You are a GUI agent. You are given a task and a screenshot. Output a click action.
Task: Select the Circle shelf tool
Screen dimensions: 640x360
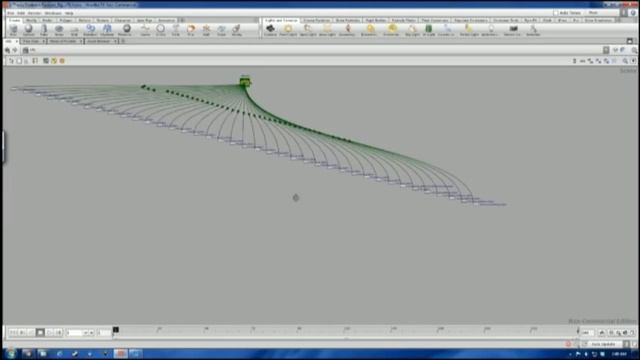point(160,30)
